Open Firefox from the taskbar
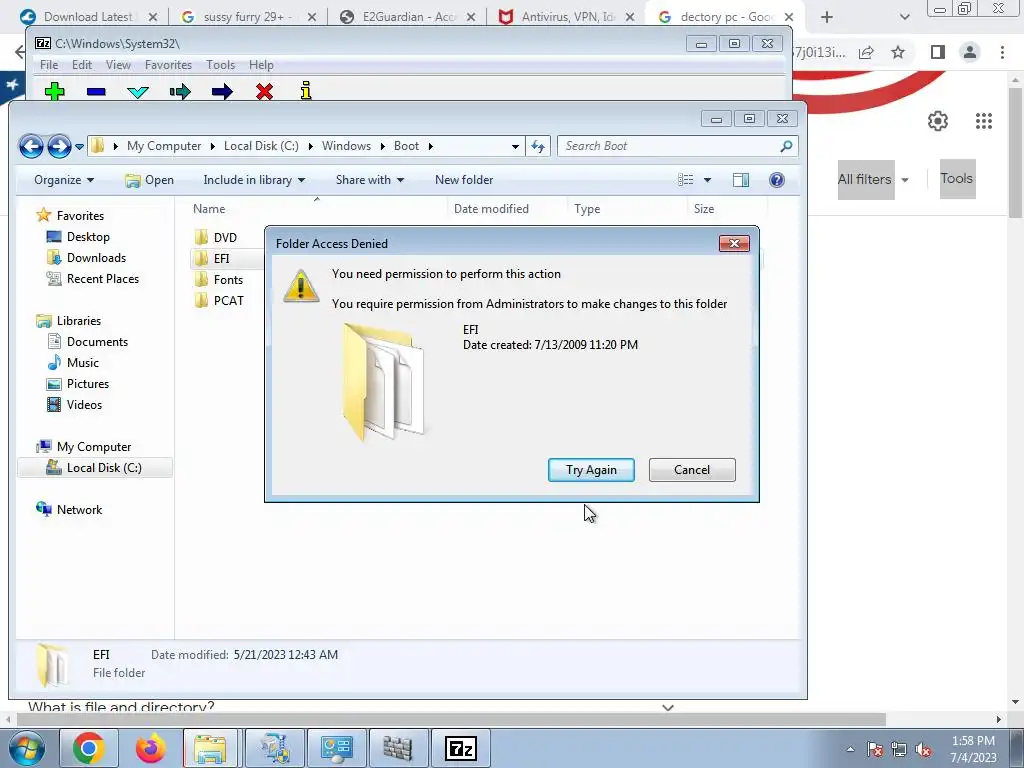Screen dimensions: 1024x768 pyautogui.click(x=150, y=748)
